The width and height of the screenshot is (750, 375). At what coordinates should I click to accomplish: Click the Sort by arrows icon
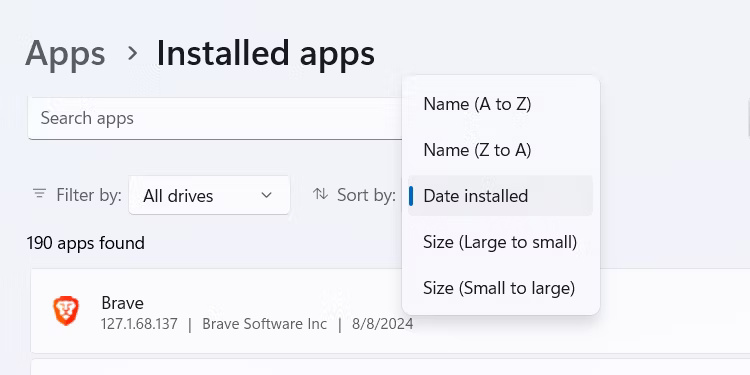pyautogui.click(x=320, y=194)
